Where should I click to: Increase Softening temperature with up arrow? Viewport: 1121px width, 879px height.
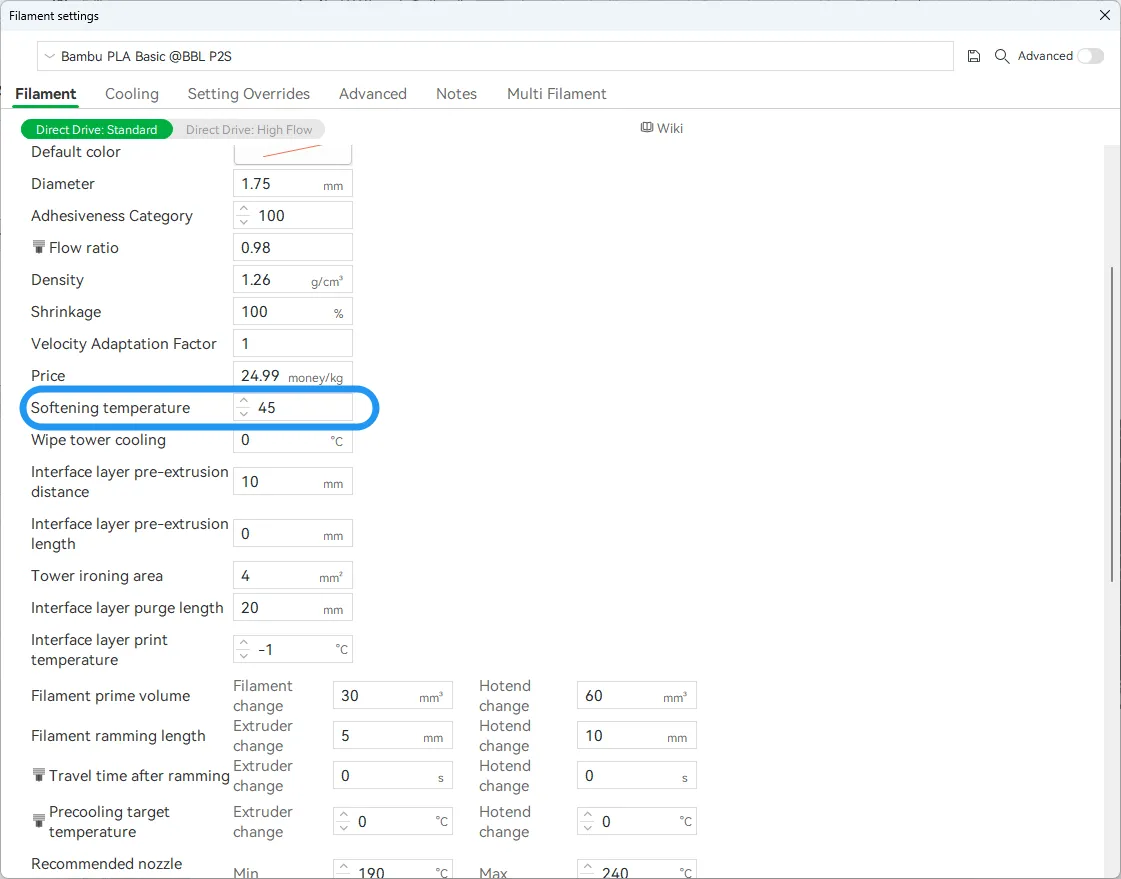tap(244, 402)
